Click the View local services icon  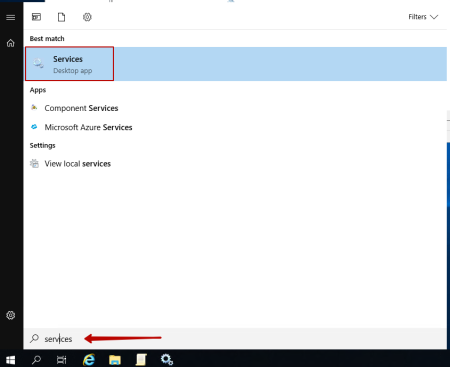click(x=34, y=163)
